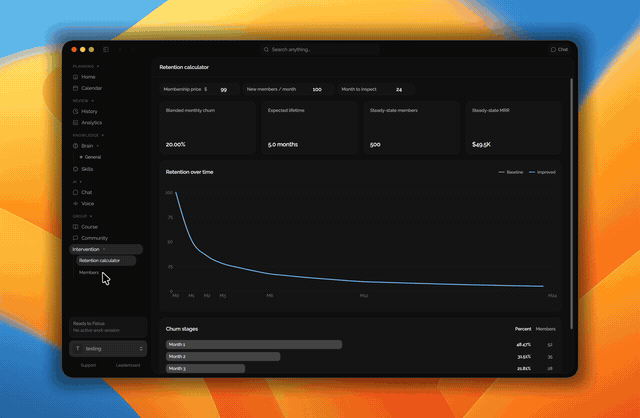Click the Retention over time heading
640x418 pixels.
pos(189,172)
